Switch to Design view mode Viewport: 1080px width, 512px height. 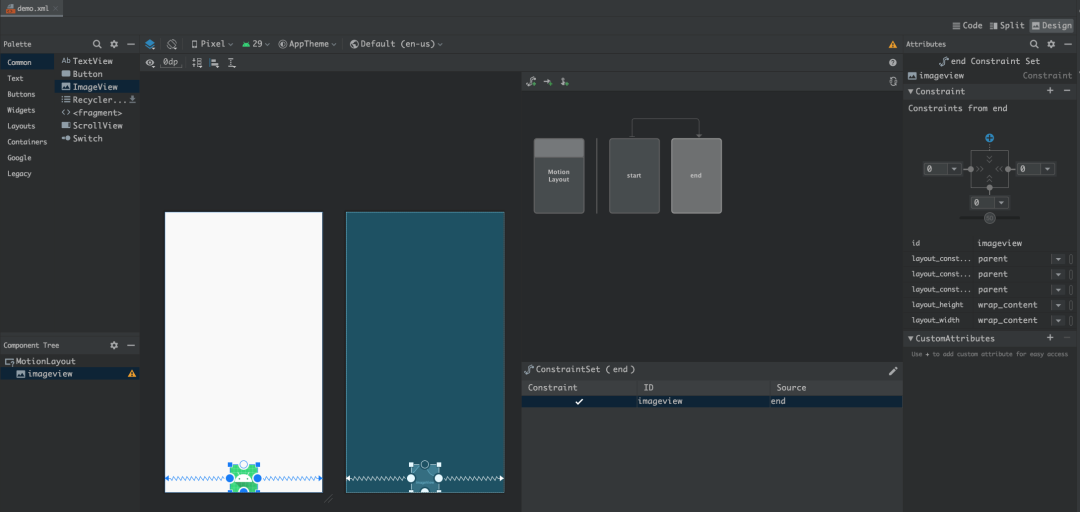click(x=1051, y=26)
